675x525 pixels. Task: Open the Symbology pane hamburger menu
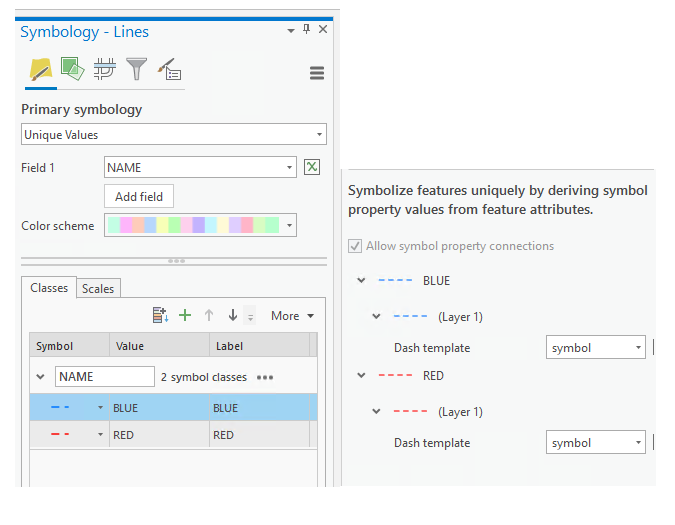click(x=317, y=73)
